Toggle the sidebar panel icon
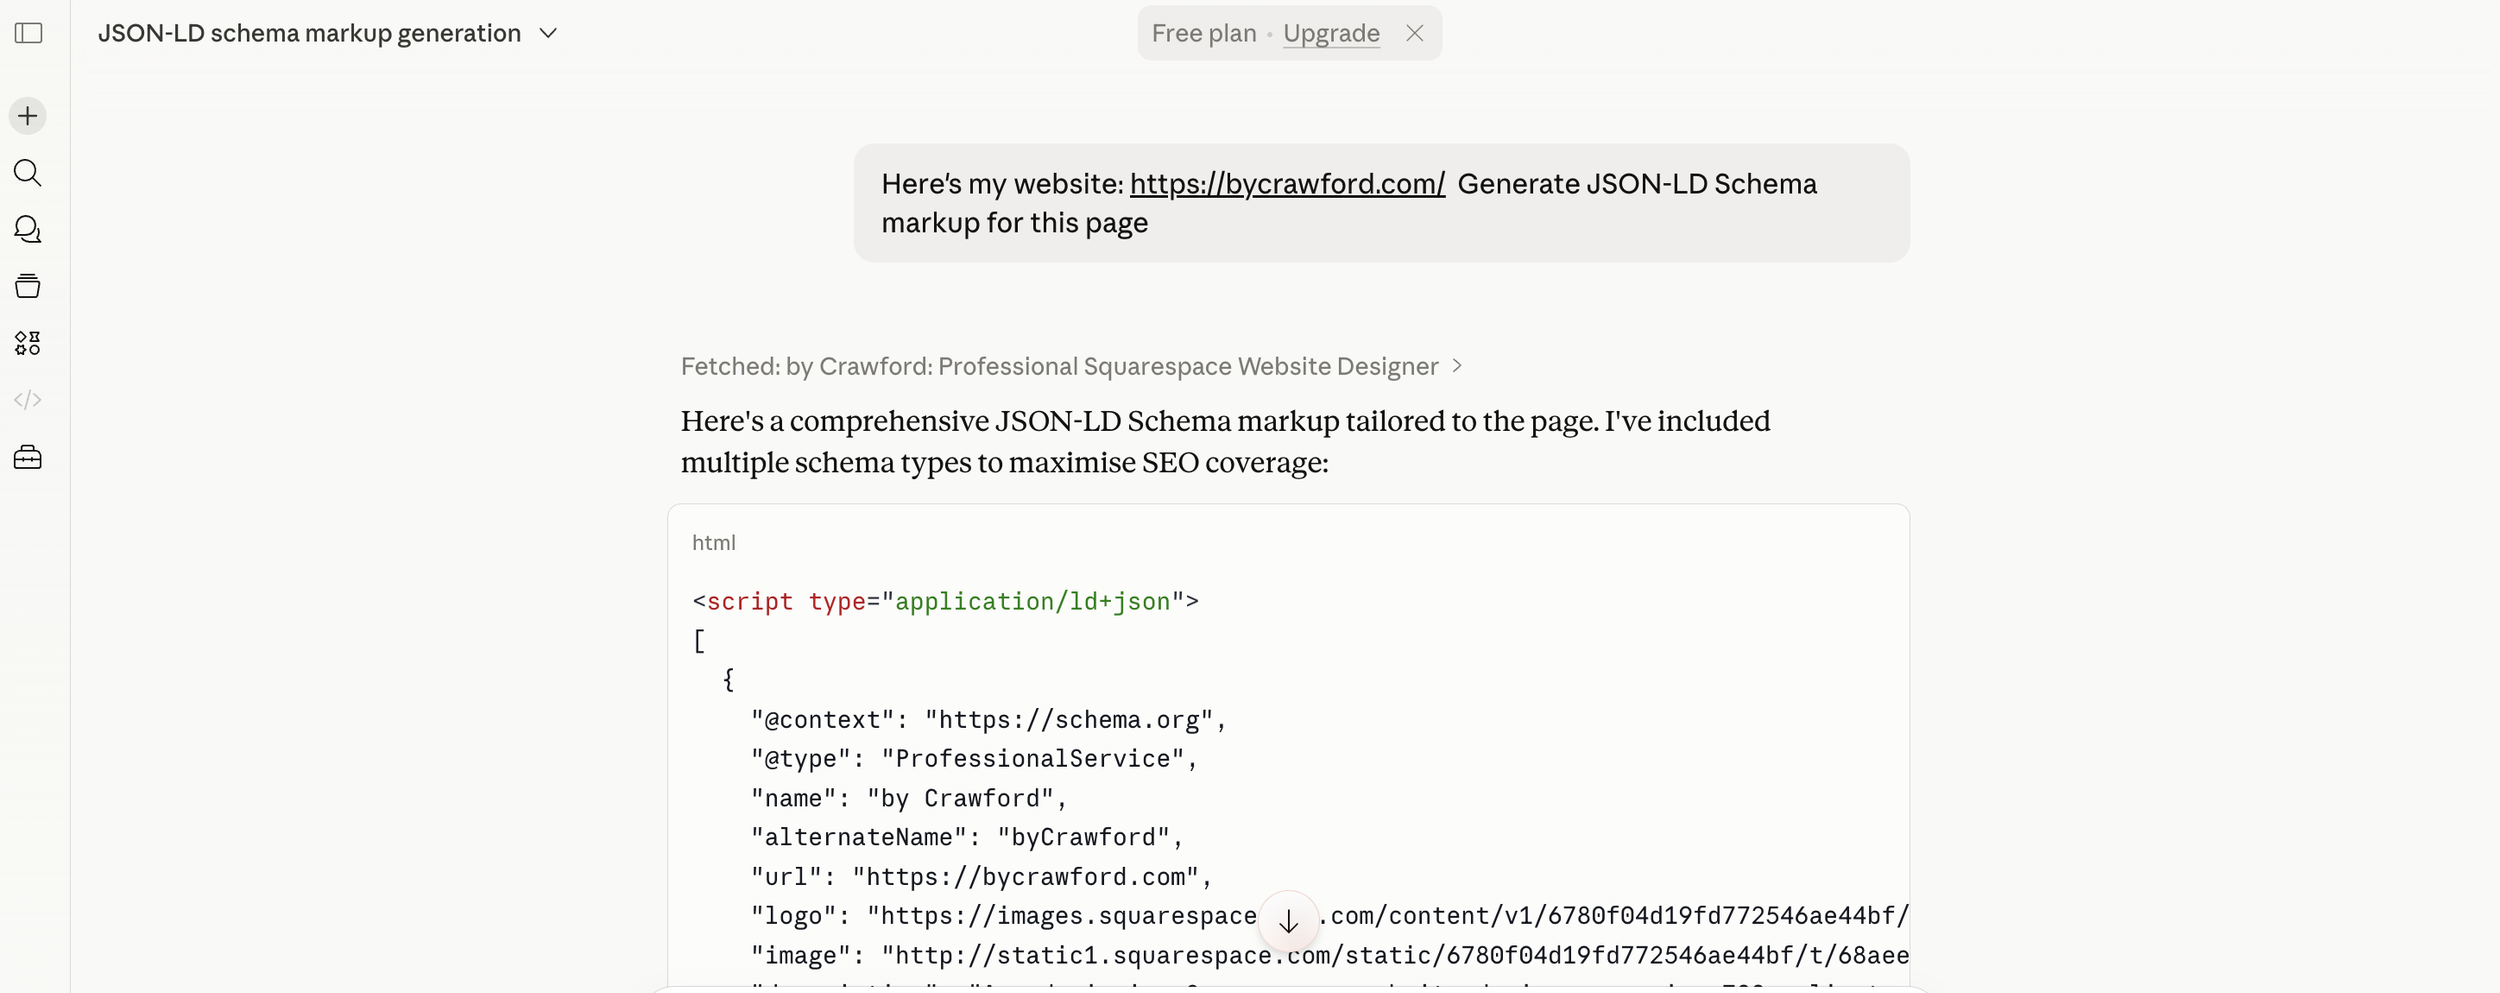 click(x=29, y=33)
